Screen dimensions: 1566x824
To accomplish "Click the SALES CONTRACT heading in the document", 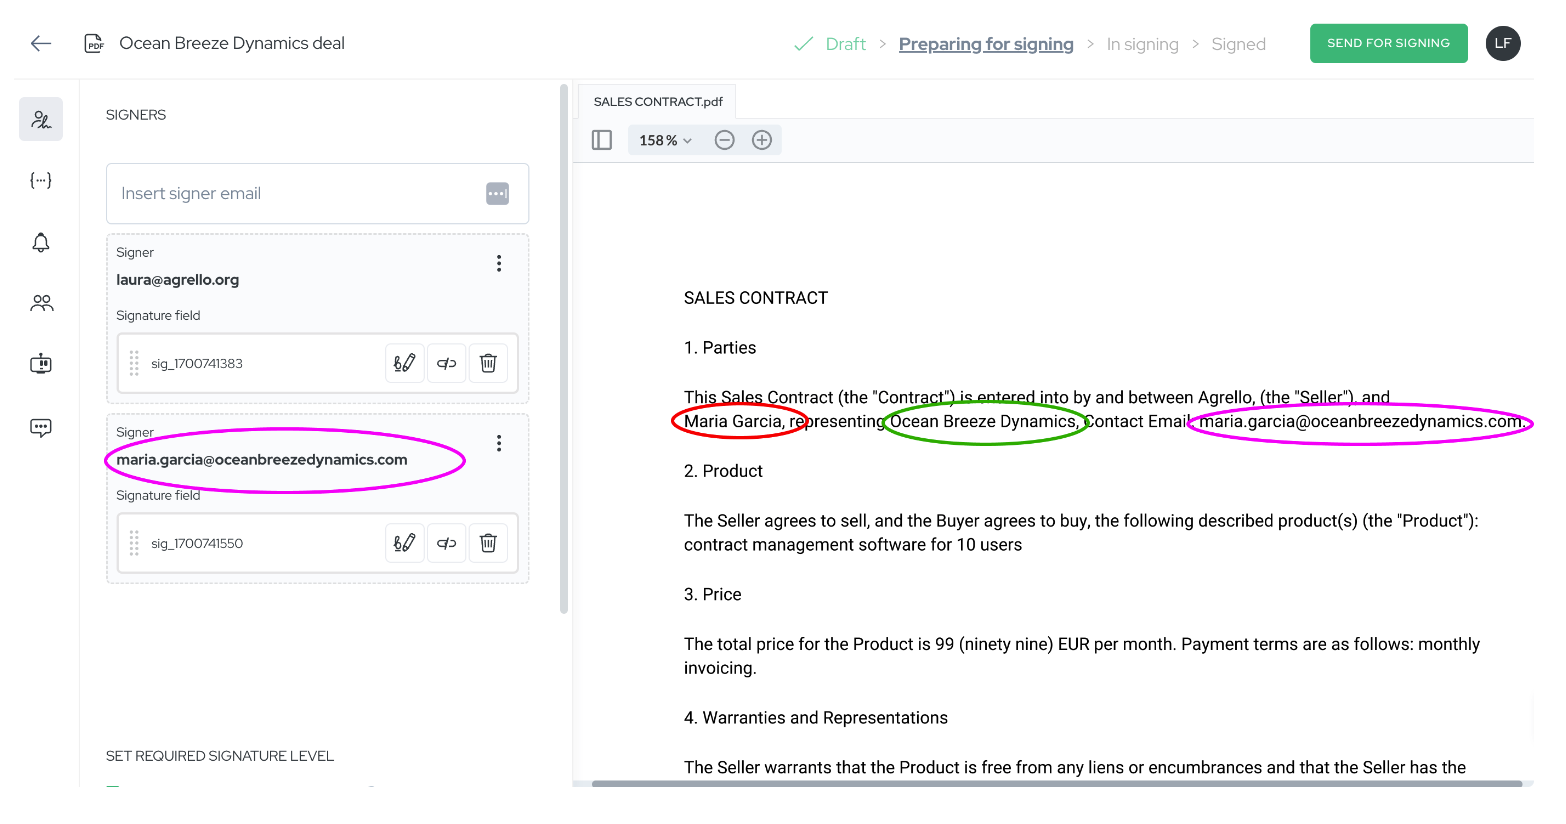I will (x=756, y=298).
